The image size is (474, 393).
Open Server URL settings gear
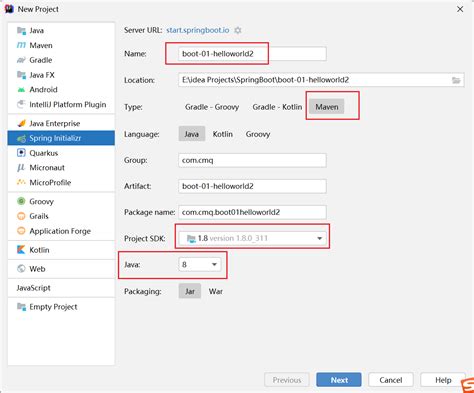[x=238, y=30]
